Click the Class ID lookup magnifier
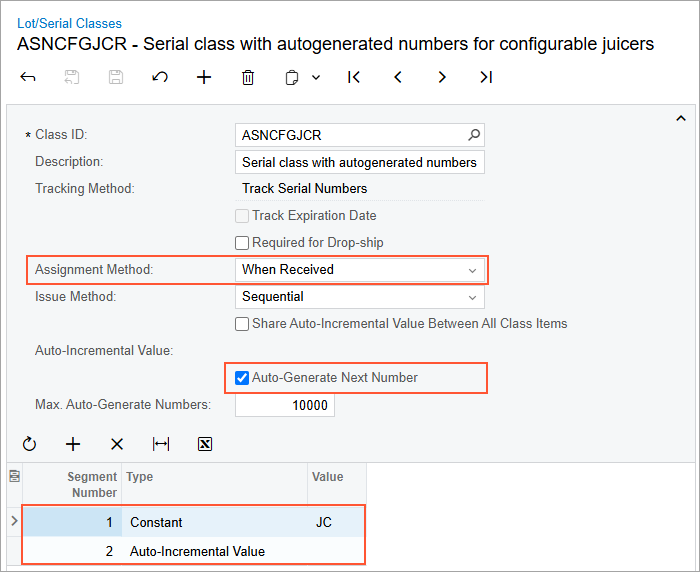Image resolution: width=700 pixels, height=572 pixels. [x=474, y=135]
